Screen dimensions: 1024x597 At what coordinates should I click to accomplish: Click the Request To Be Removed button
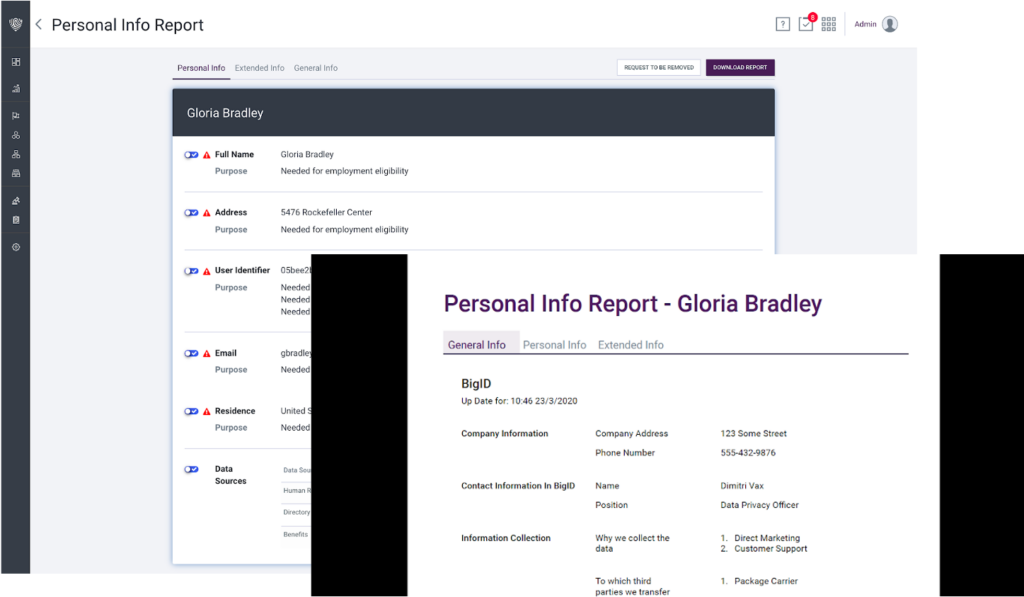click(658, 68)
